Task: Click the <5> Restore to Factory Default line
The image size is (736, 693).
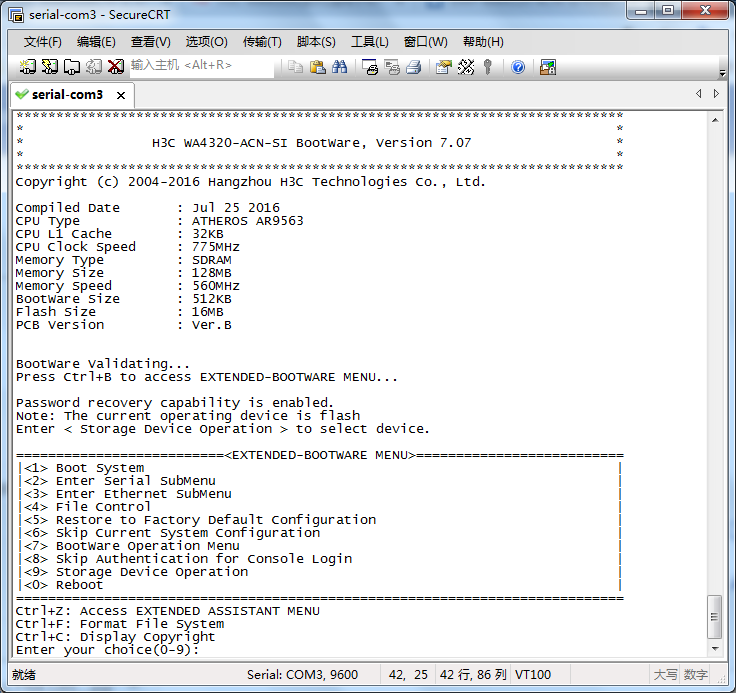Action: tap(200, 520)
